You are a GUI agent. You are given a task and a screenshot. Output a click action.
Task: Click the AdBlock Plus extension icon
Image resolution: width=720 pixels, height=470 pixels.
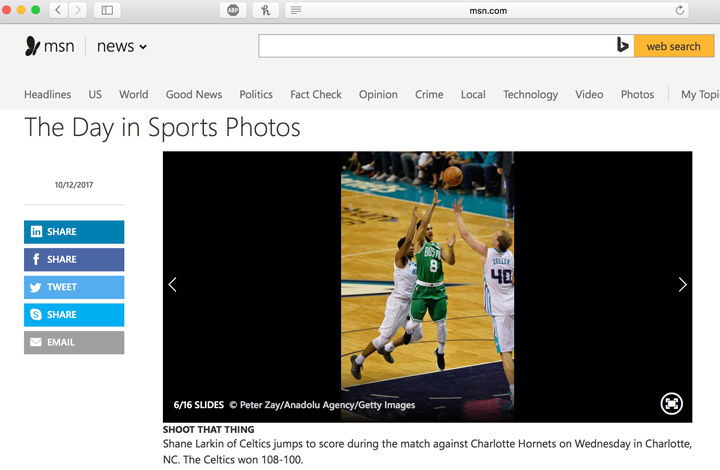(x=233, y=10)
